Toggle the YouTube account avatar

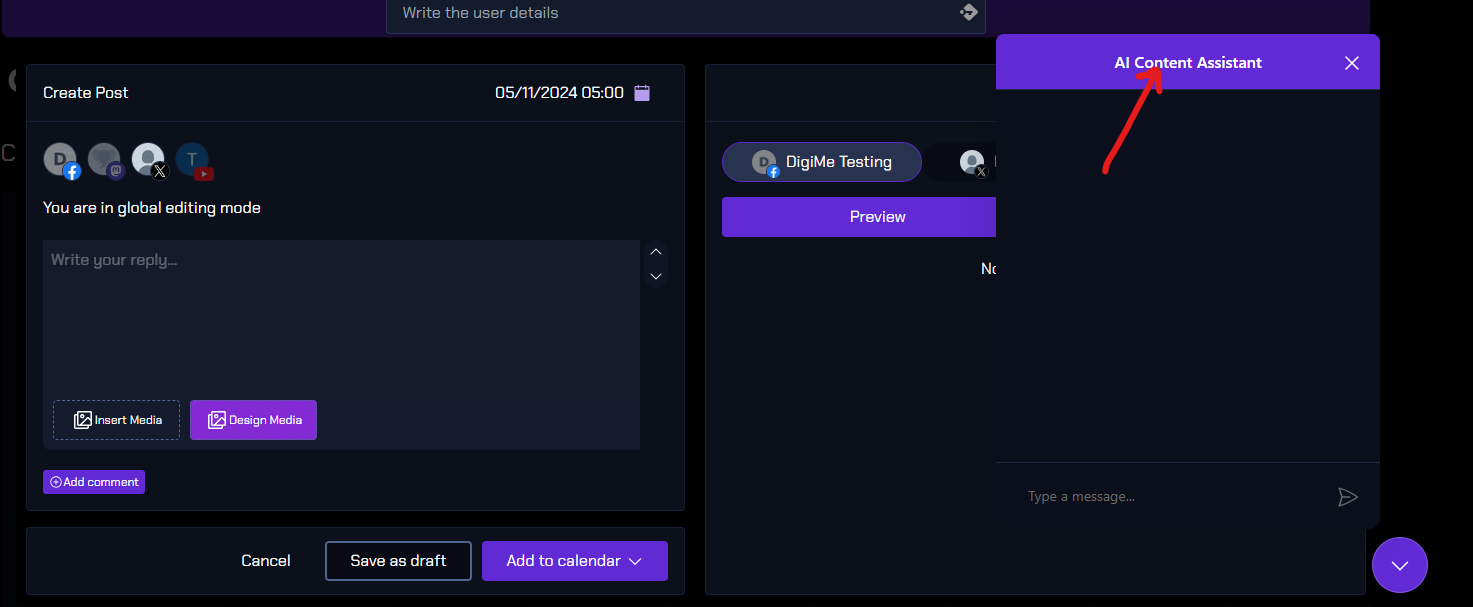coord(192,160)
